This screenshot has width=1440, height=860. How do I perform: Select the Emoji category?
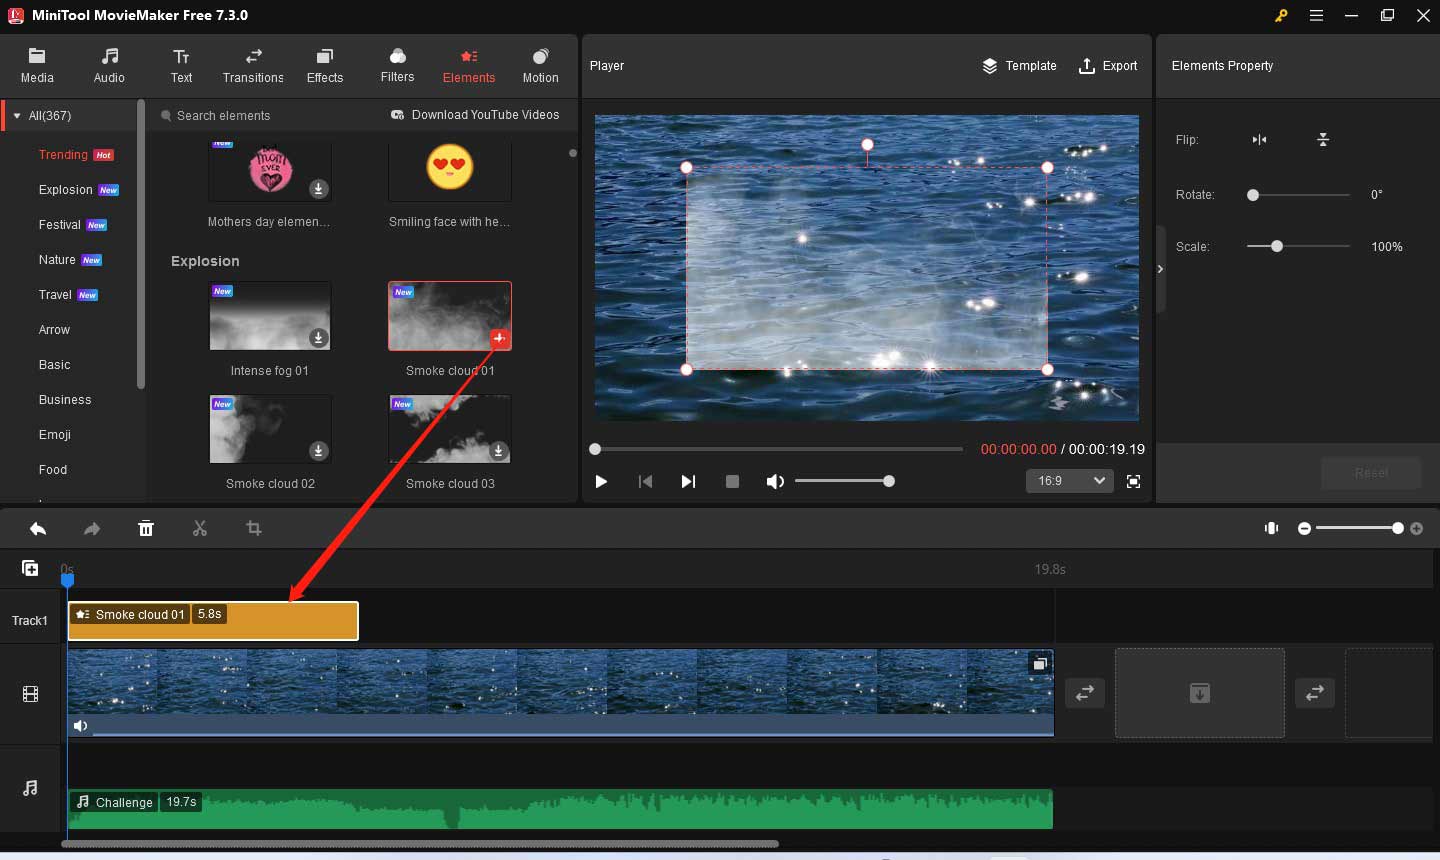[x=54, y=435]
